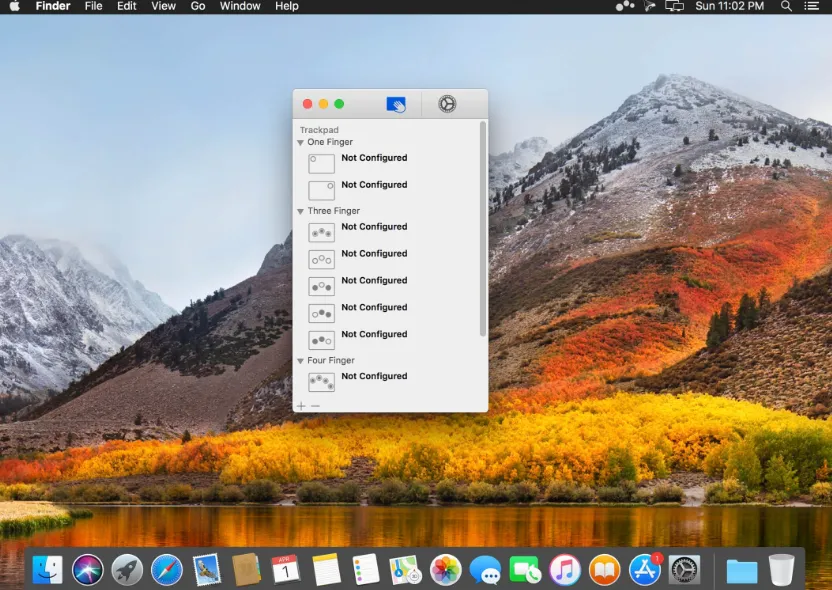Screen dimensions: 832x590
Task: Add a new gesture with plus button
Action: point(301,406)
